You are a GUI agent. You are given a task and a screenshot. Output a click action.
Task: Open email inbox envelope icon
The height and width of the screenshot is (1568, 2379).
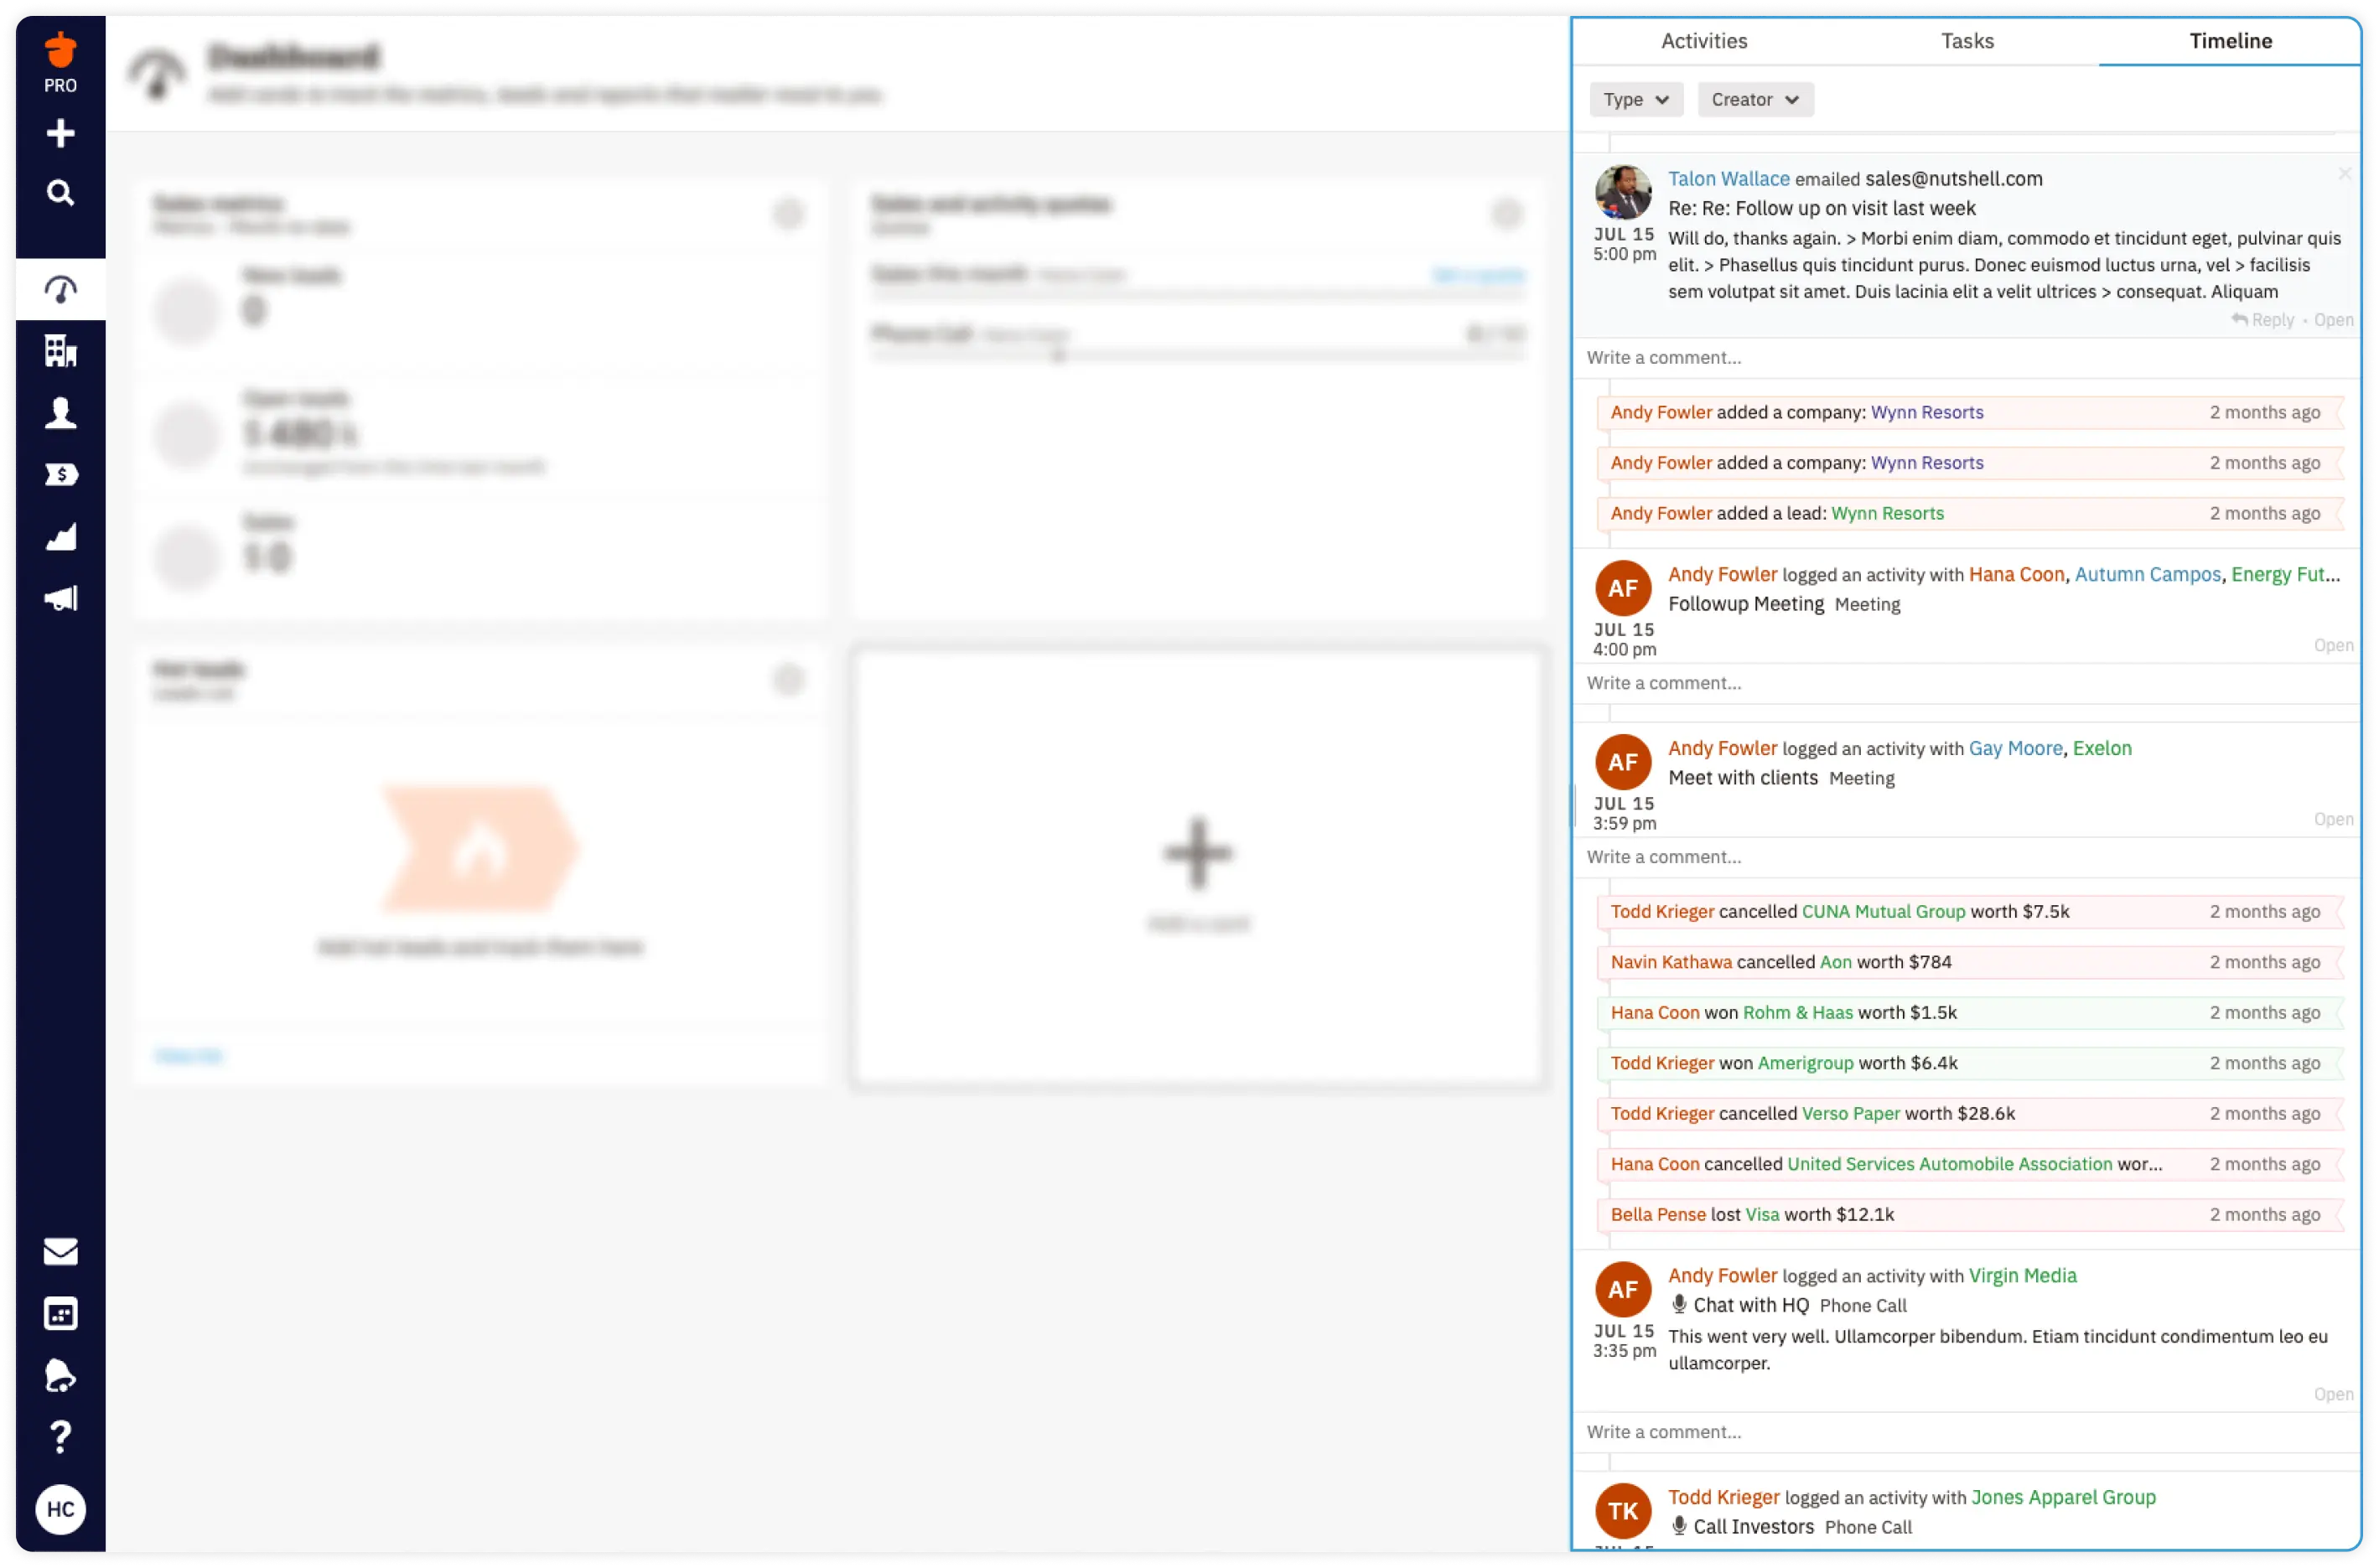click(60, 1252)
